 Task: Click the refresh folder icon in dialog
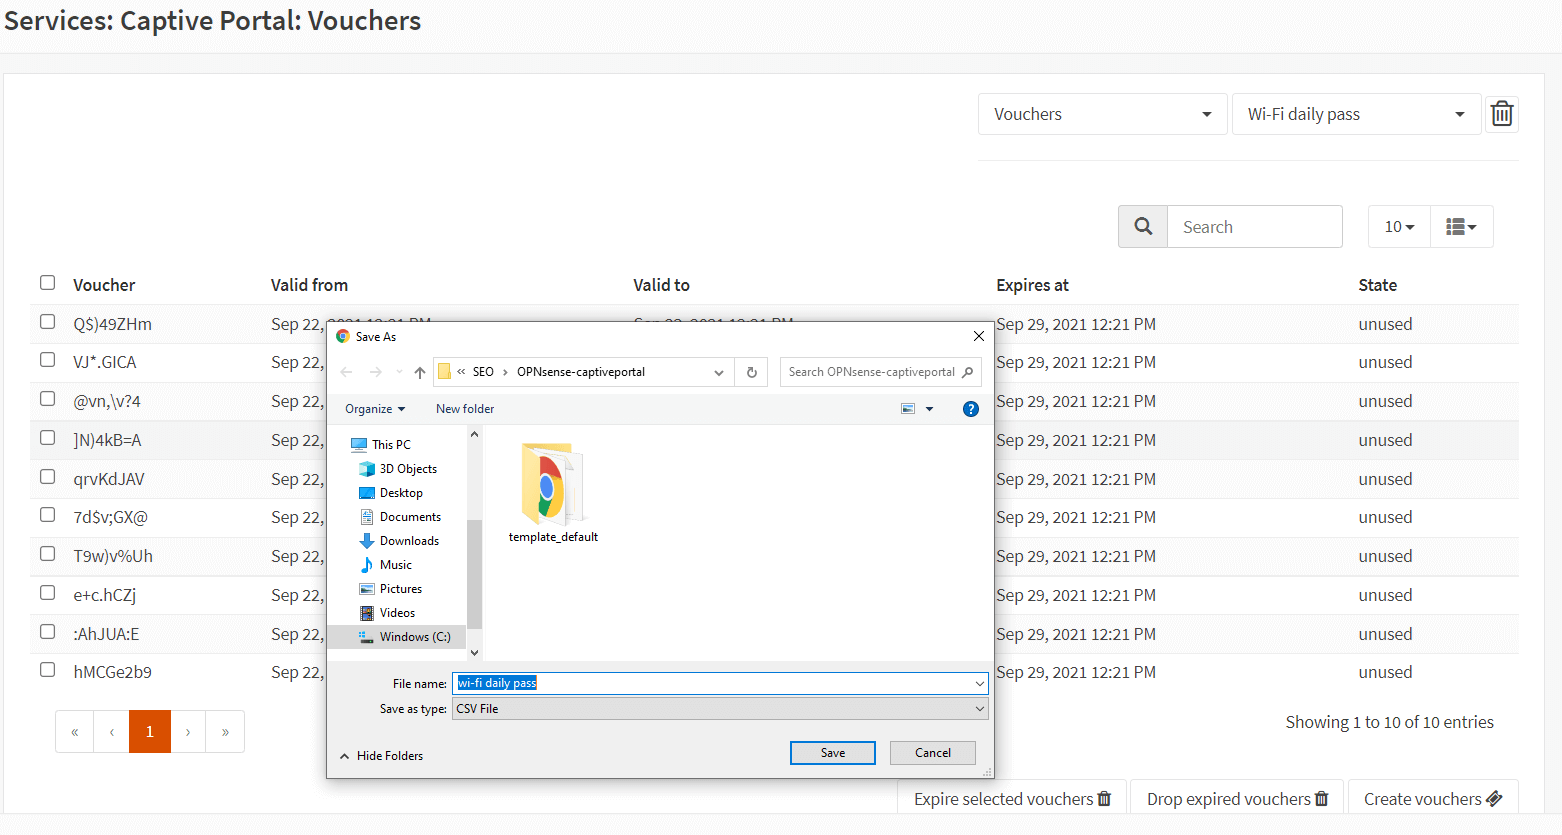(x=752, y=372)
